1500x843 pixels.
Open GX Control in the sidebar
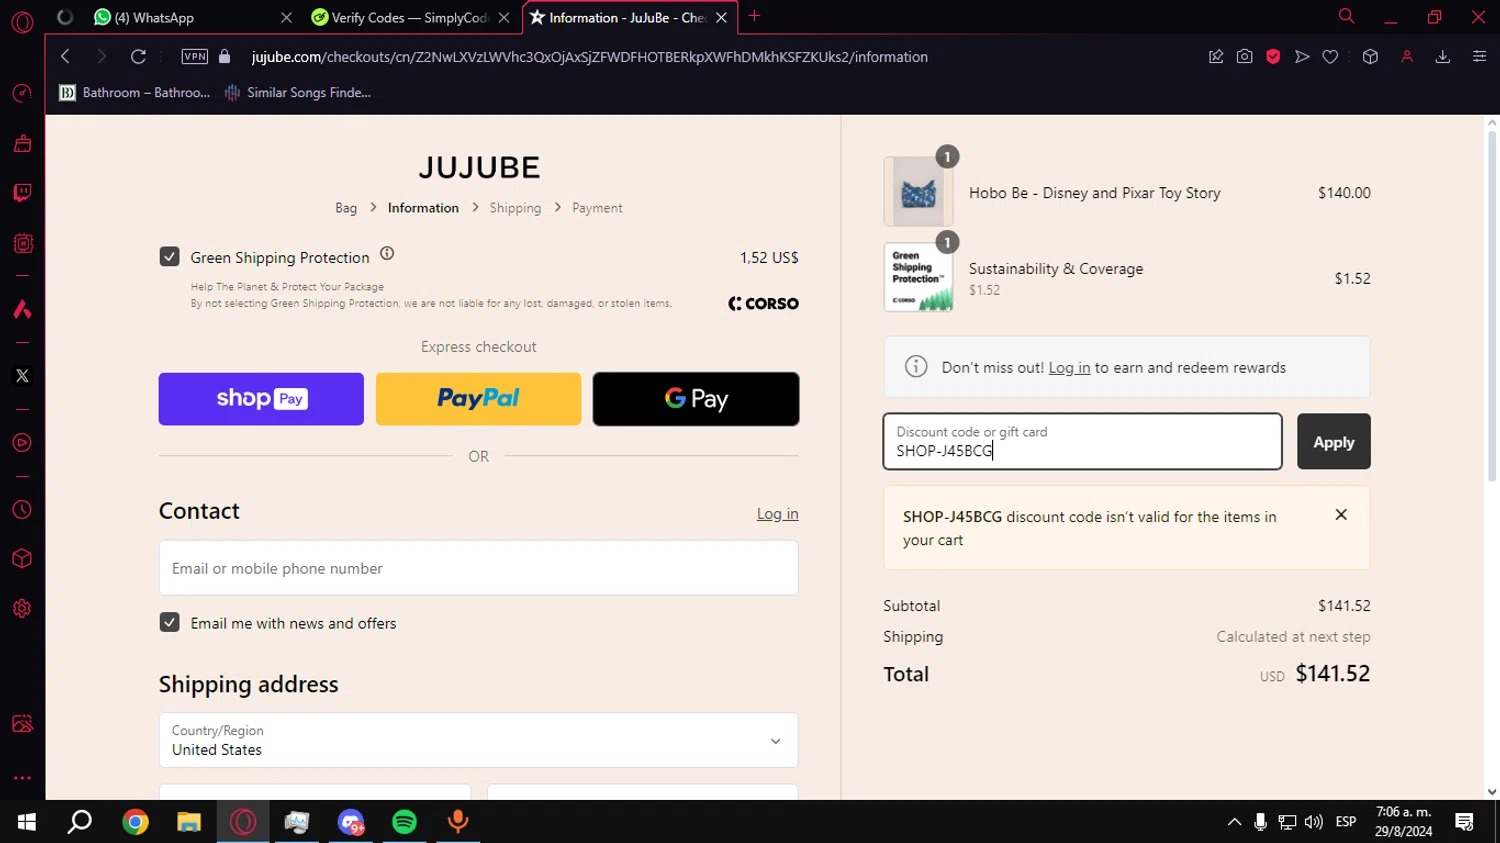point(22,94)
